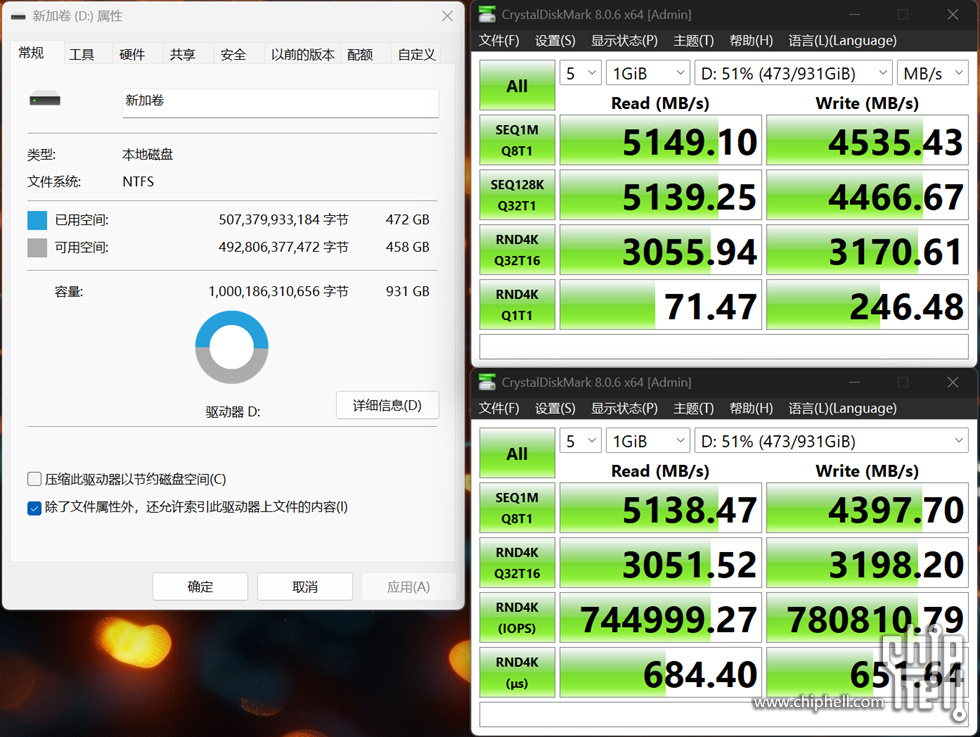Open 主题(T) menu in the lower CrystalDiskMark window

pos(694,408)
